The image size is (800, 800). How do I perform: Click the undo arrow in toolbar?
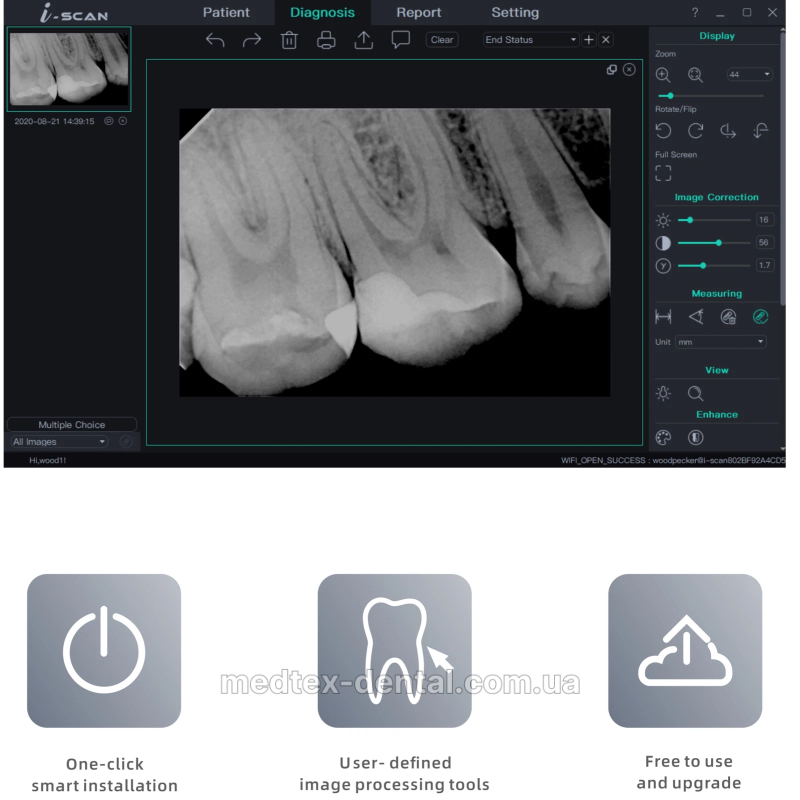pos(215,40)
